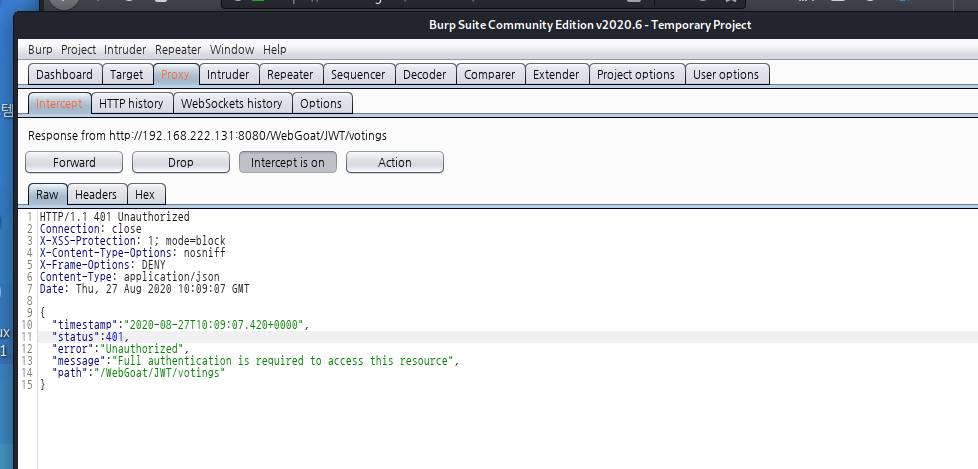Screen dimensions: 978x469
Task: Open the Sequencer tab
Action: click(x=358, y=74)
